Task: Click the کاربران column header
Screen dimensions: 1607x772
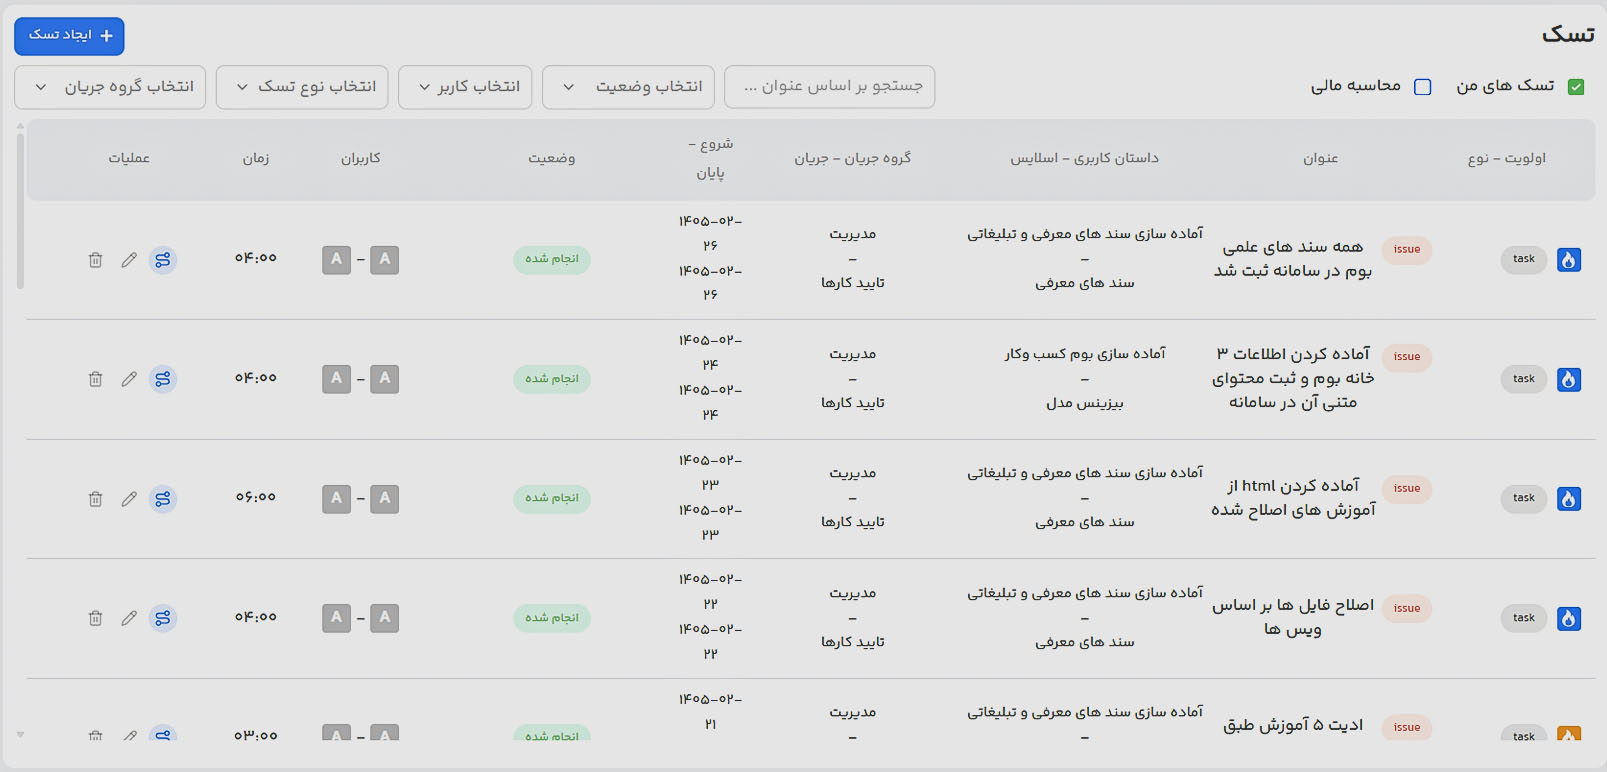Action: pos(361,158)
